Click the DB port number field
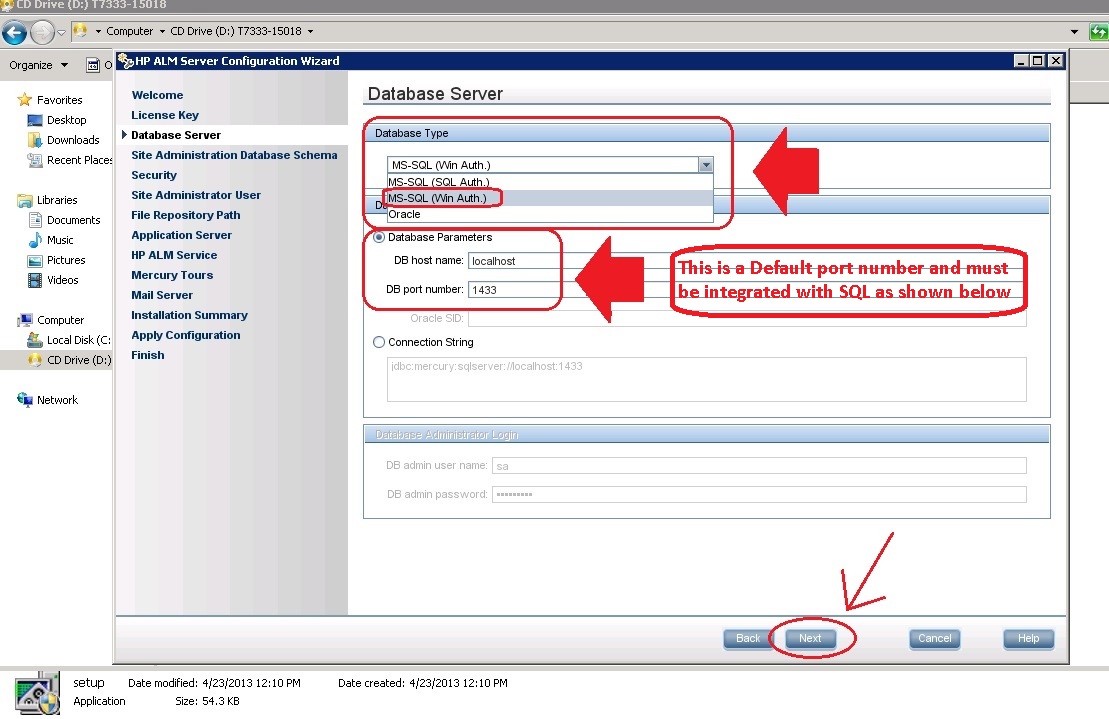 click(747, 290)
